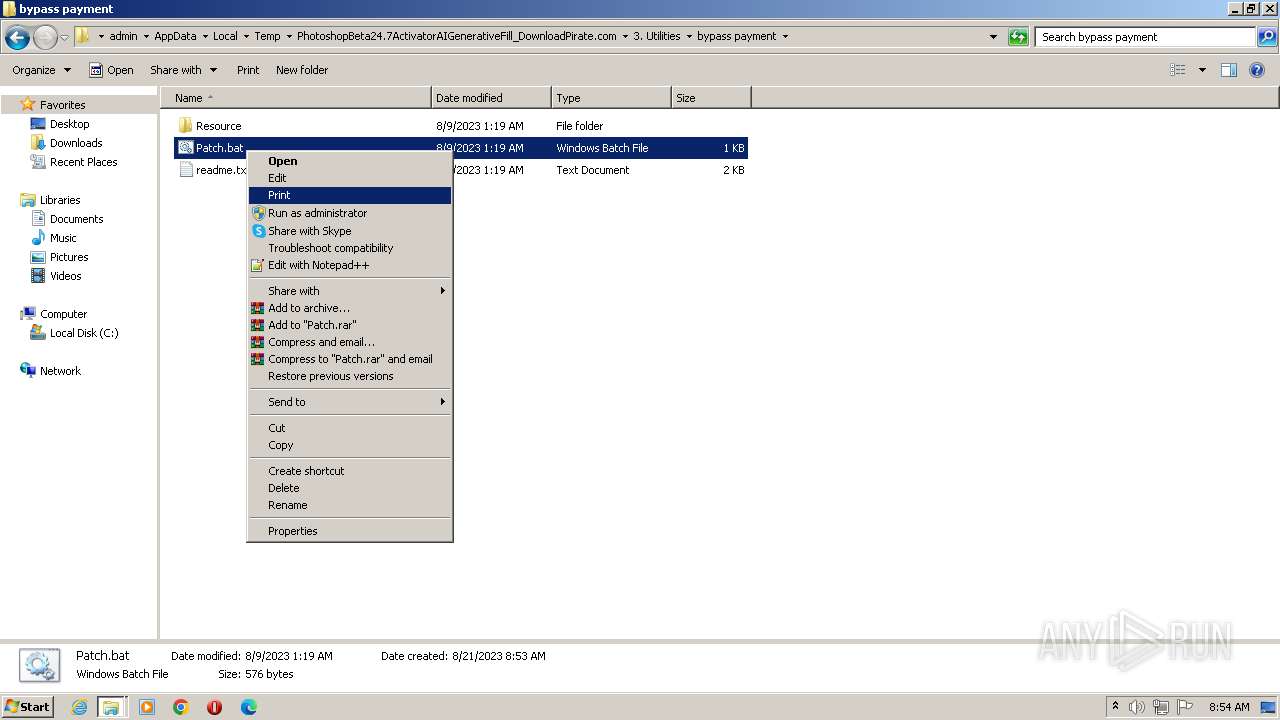Click the Windows Explorer taskbar icon

click(x=111, y=707)
